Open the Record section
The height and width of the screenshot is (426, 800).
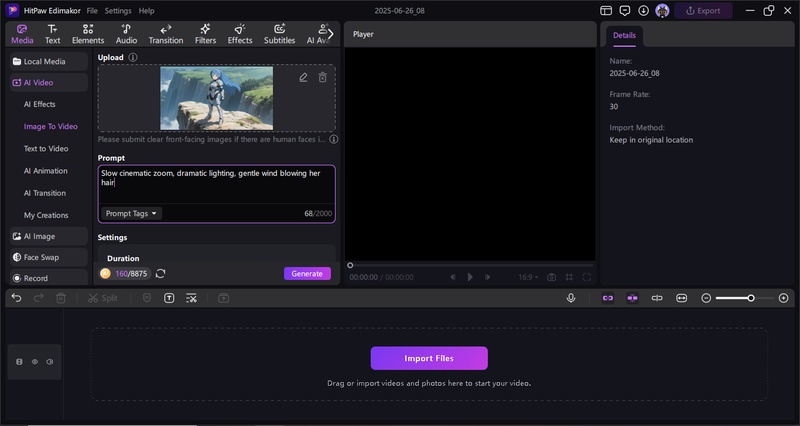[x=48, y=278]
